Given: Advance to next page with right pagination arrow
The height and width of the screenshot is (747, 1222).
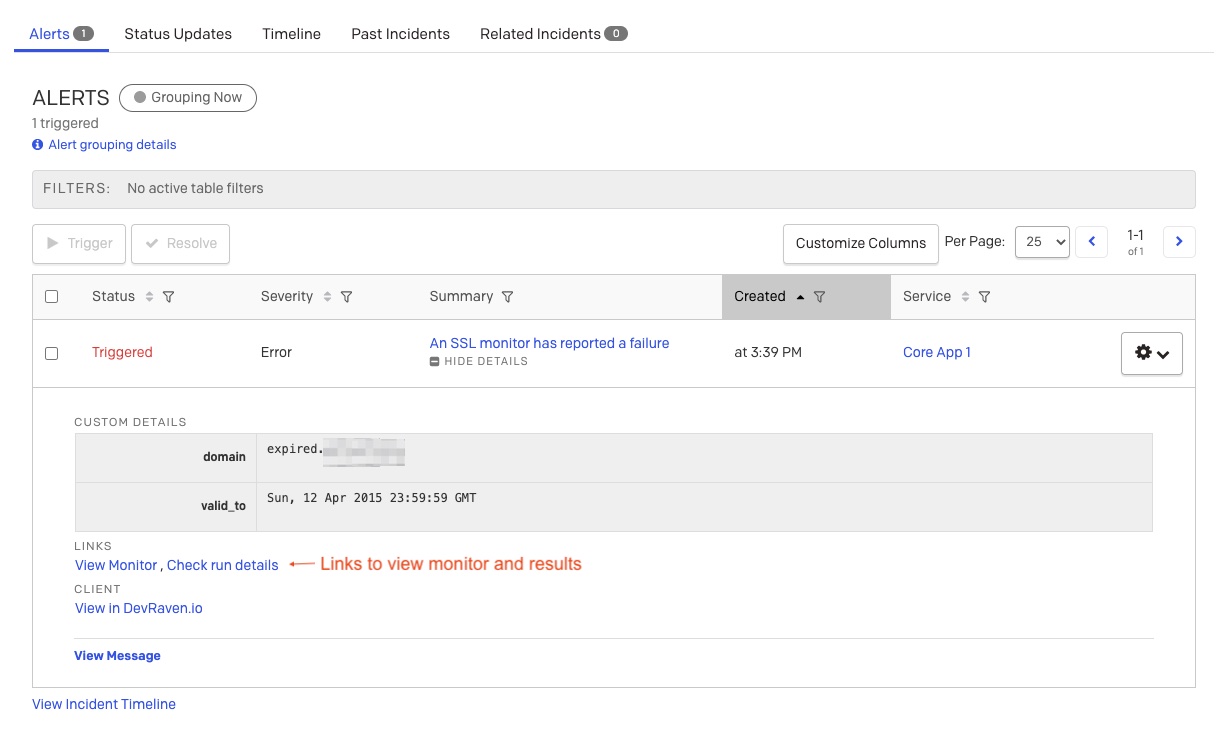Looking at the screenshot, I should 1179,241.
